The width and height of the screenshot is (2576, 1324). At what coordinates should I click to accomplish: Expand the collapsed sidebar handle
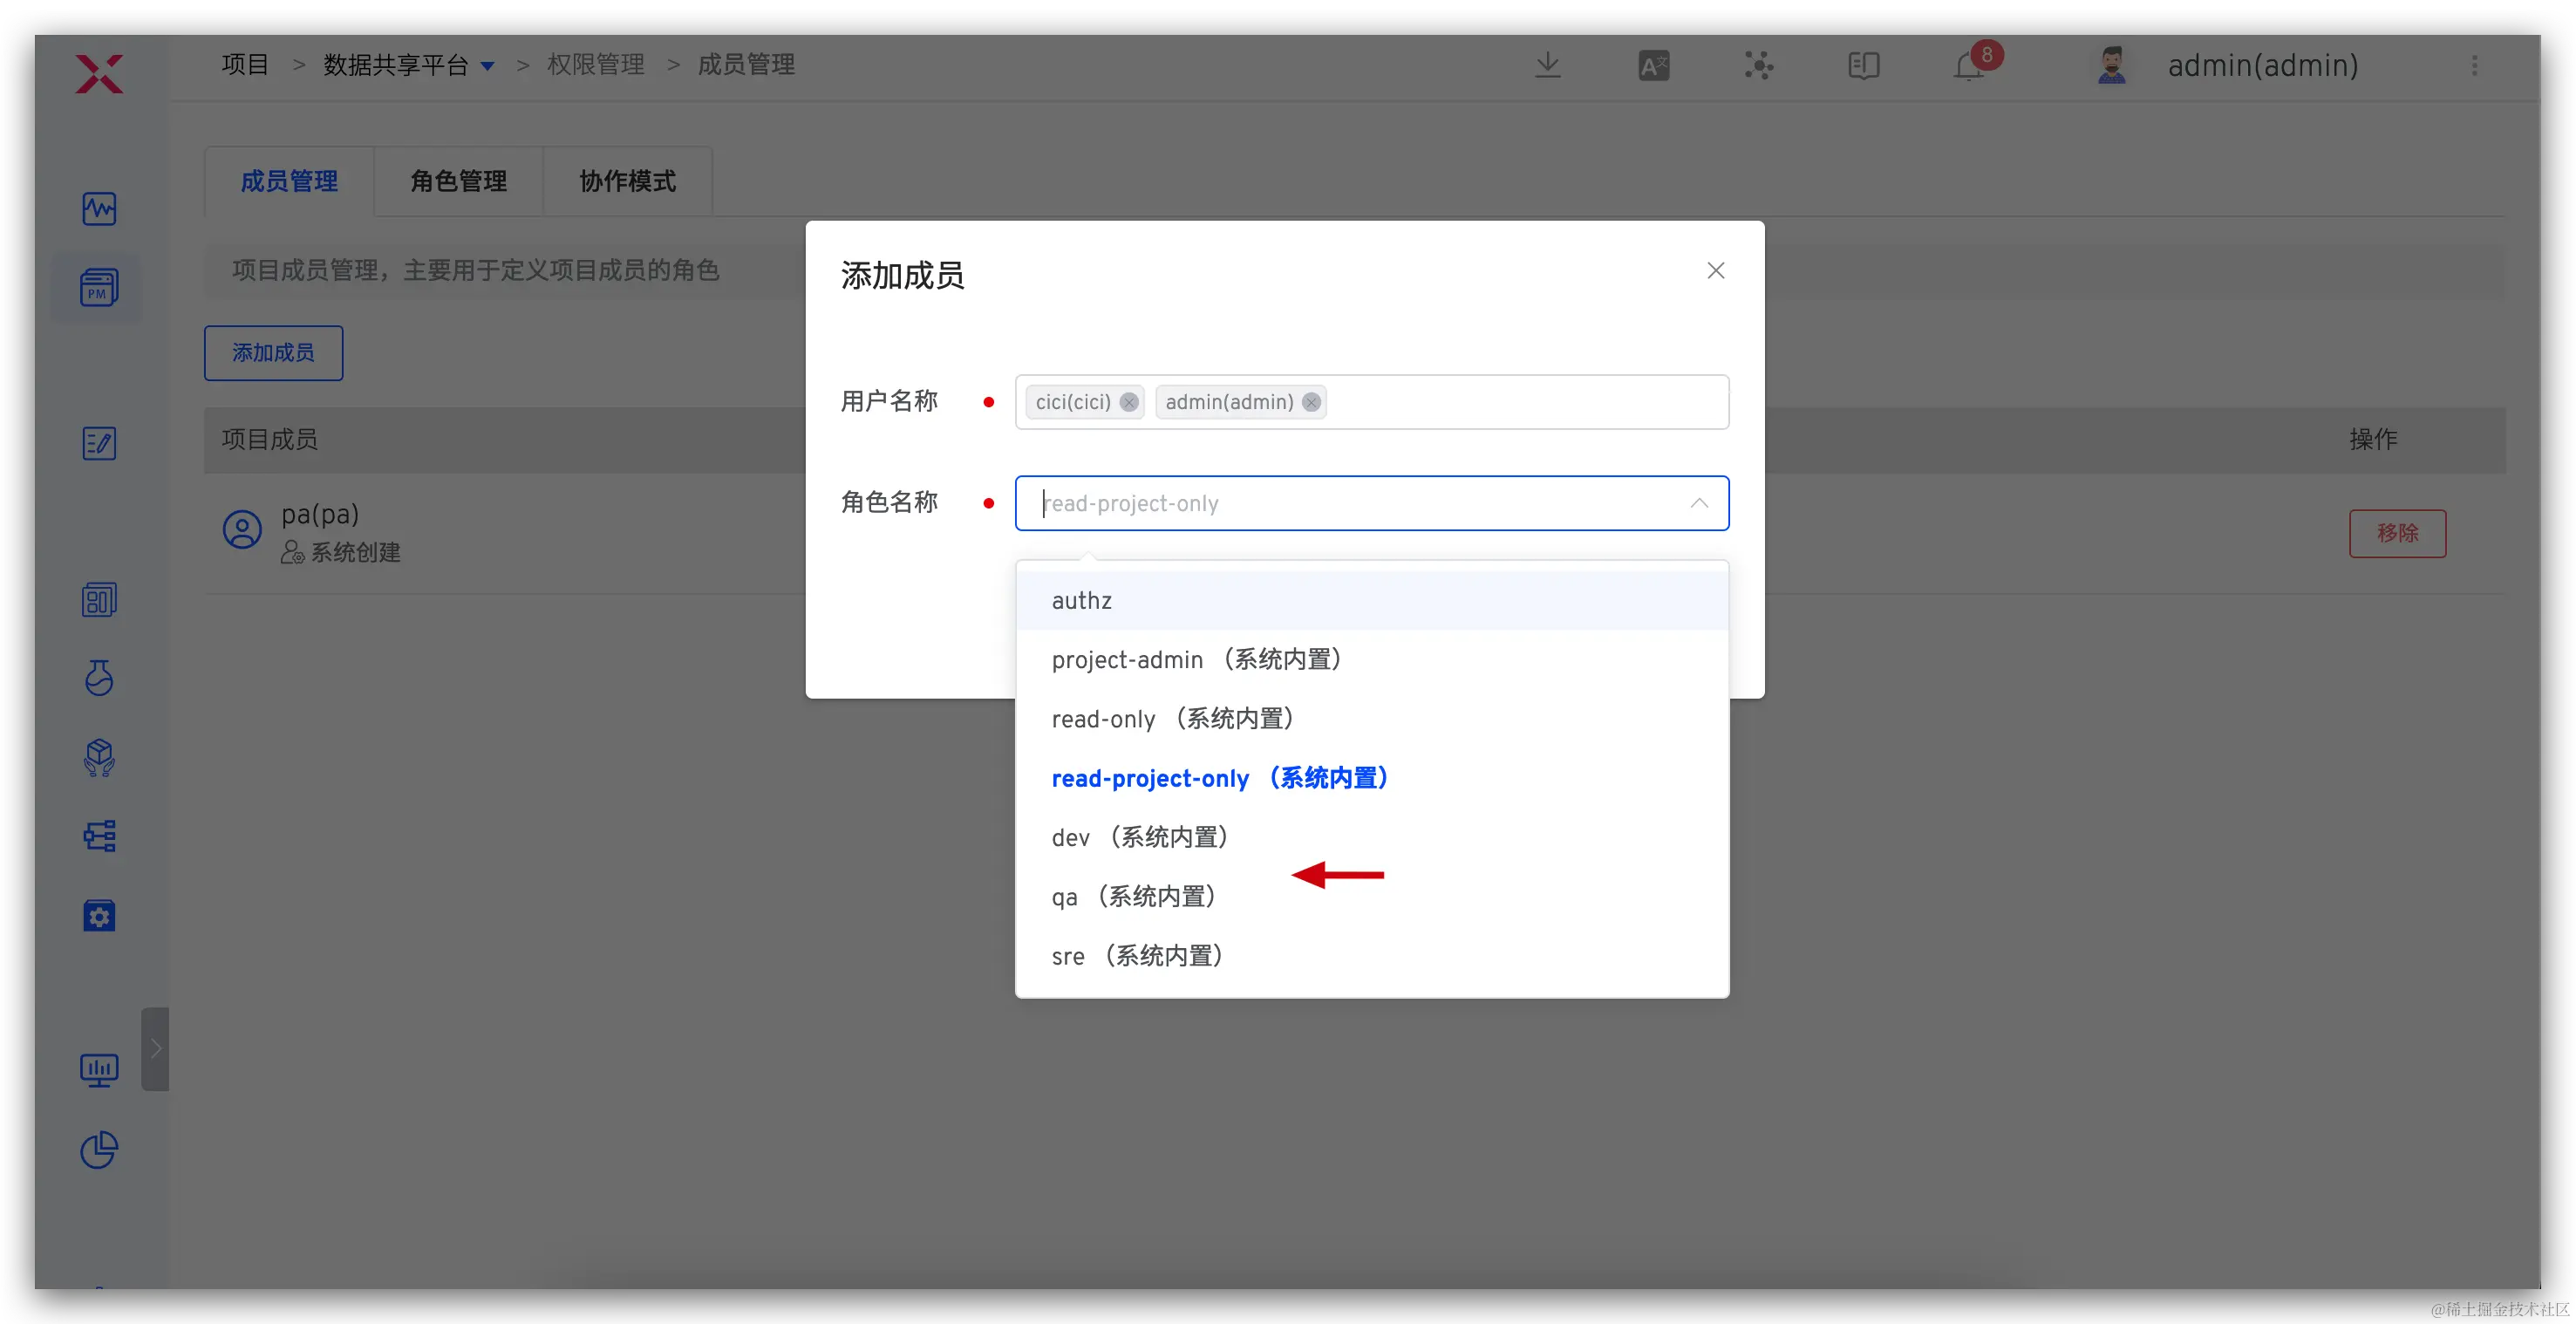click(x=155, y=1048)
